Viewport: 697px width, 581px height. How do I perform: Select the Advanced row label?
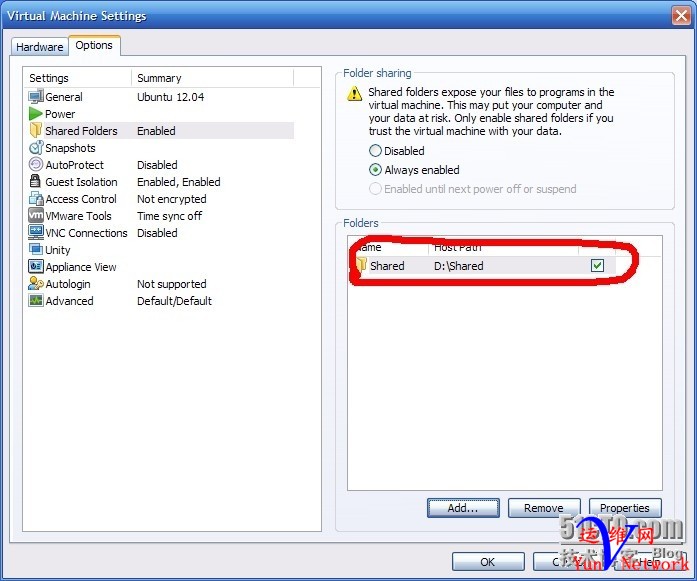69,301
